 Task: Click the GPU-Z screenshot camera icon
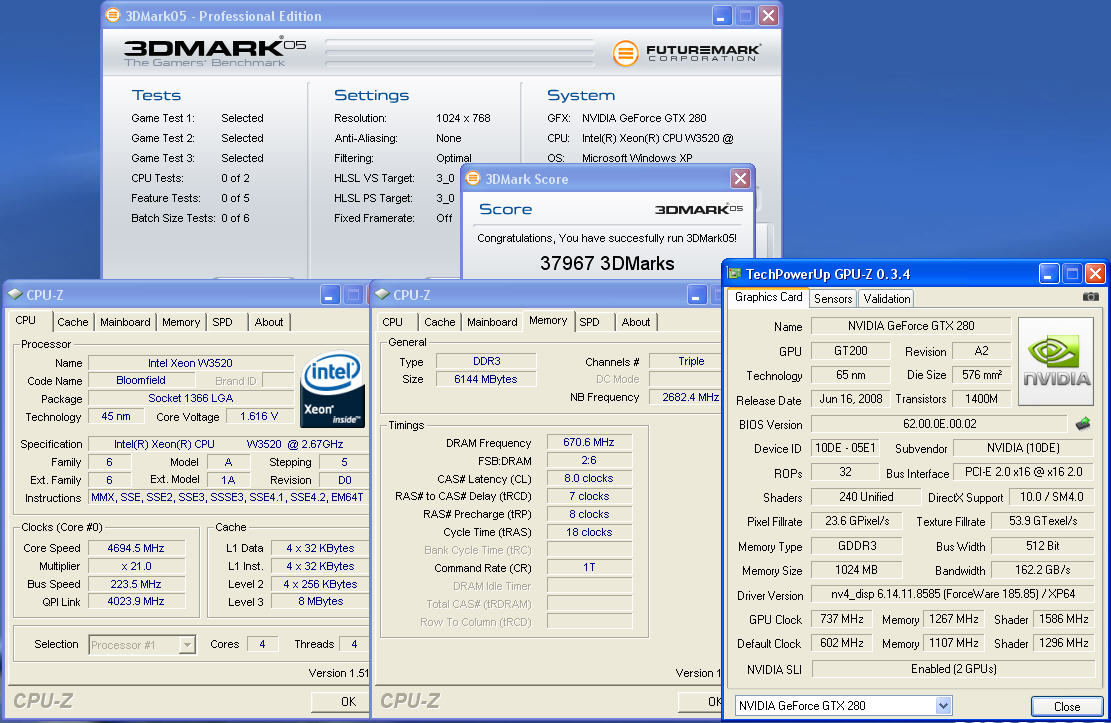1091,297
